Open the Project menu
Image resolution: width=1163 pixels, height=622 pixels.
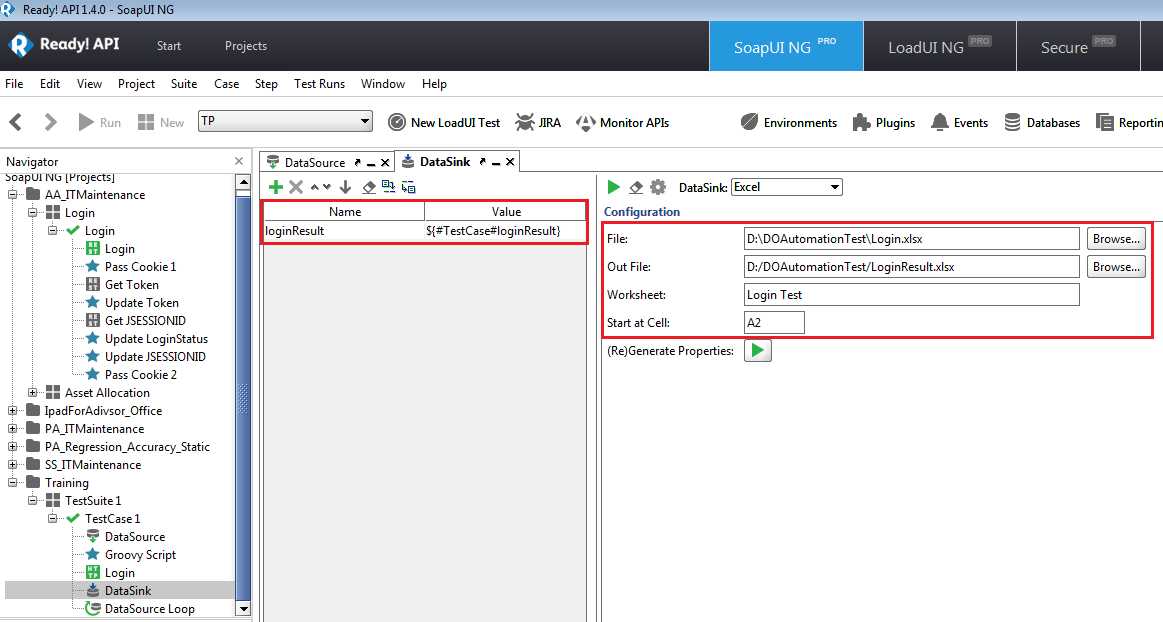pos(136,84)
